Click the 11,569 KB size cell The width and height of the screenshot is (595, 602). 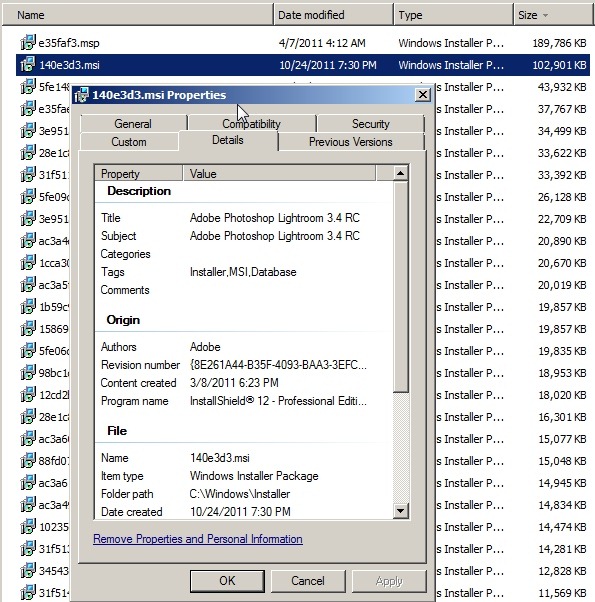tap(562, 593)
